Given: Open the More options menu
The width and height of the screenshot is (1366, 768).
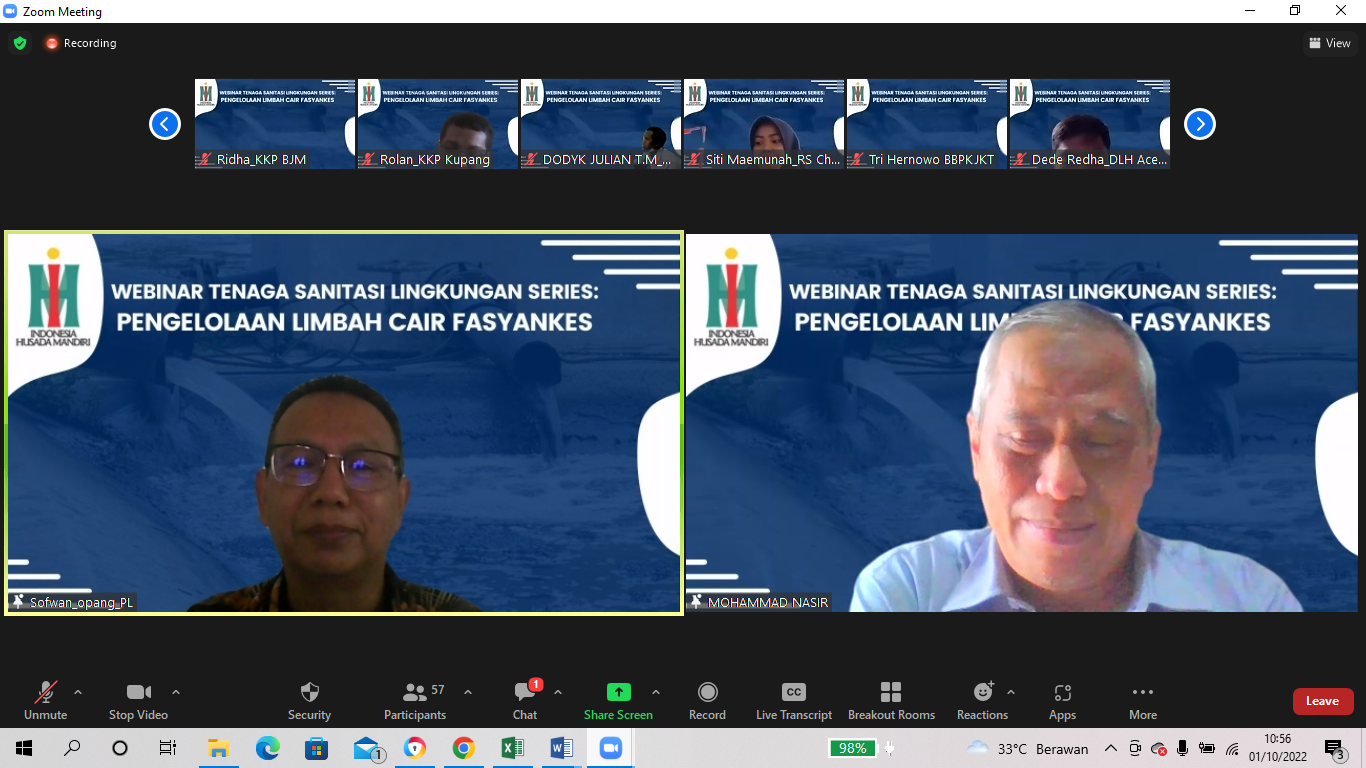Looking at the screenshot, I should pyautogui.click(x=1143, y=701).
